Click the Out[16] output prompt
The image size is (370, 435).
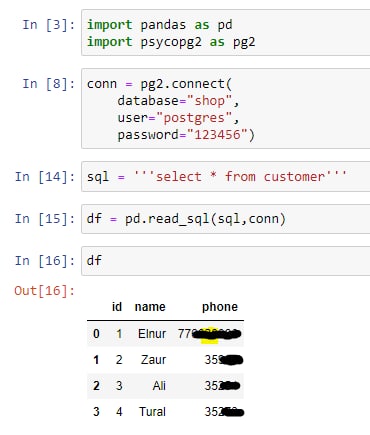click(x=45, y=291)
